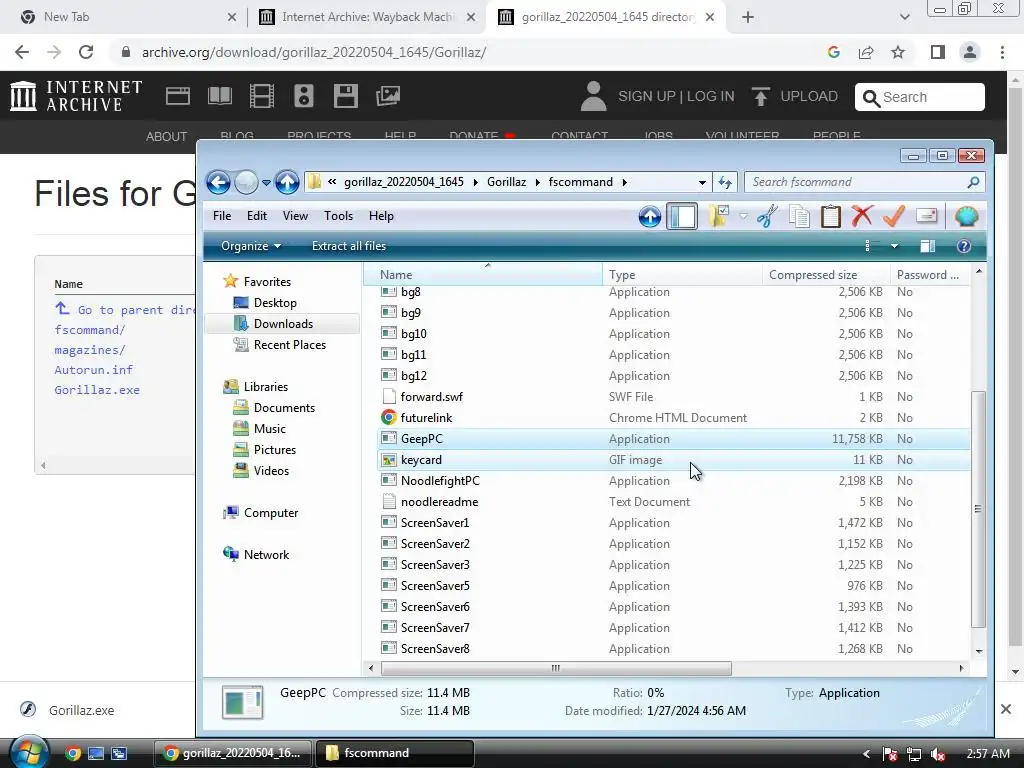
Task: Click the Internet Archive Search box
Action: click(920, 97)
